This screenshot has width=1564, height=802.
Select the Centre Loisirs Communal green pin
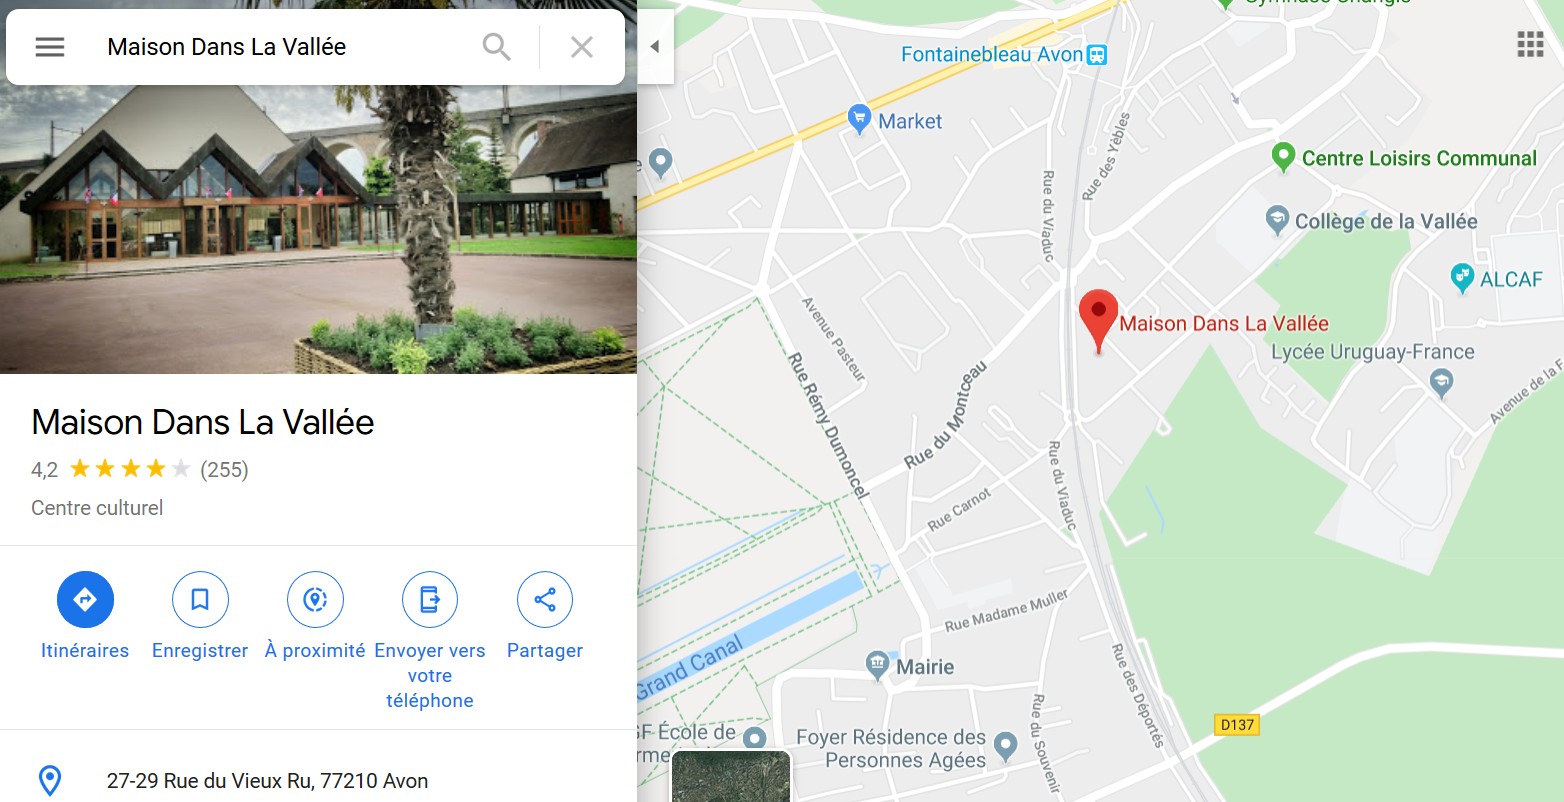pos(1283,157)
